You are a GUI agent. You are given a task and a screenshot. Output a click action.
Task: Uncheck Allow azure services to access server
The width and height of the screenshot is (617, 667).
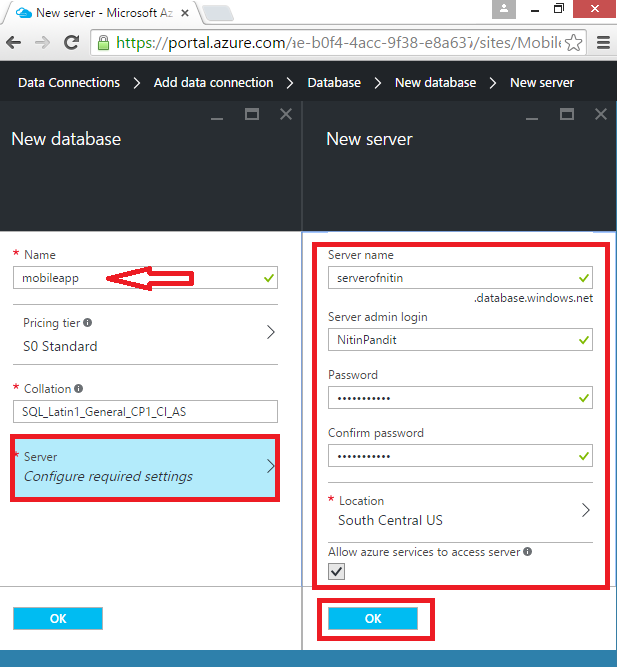point(337,571)
